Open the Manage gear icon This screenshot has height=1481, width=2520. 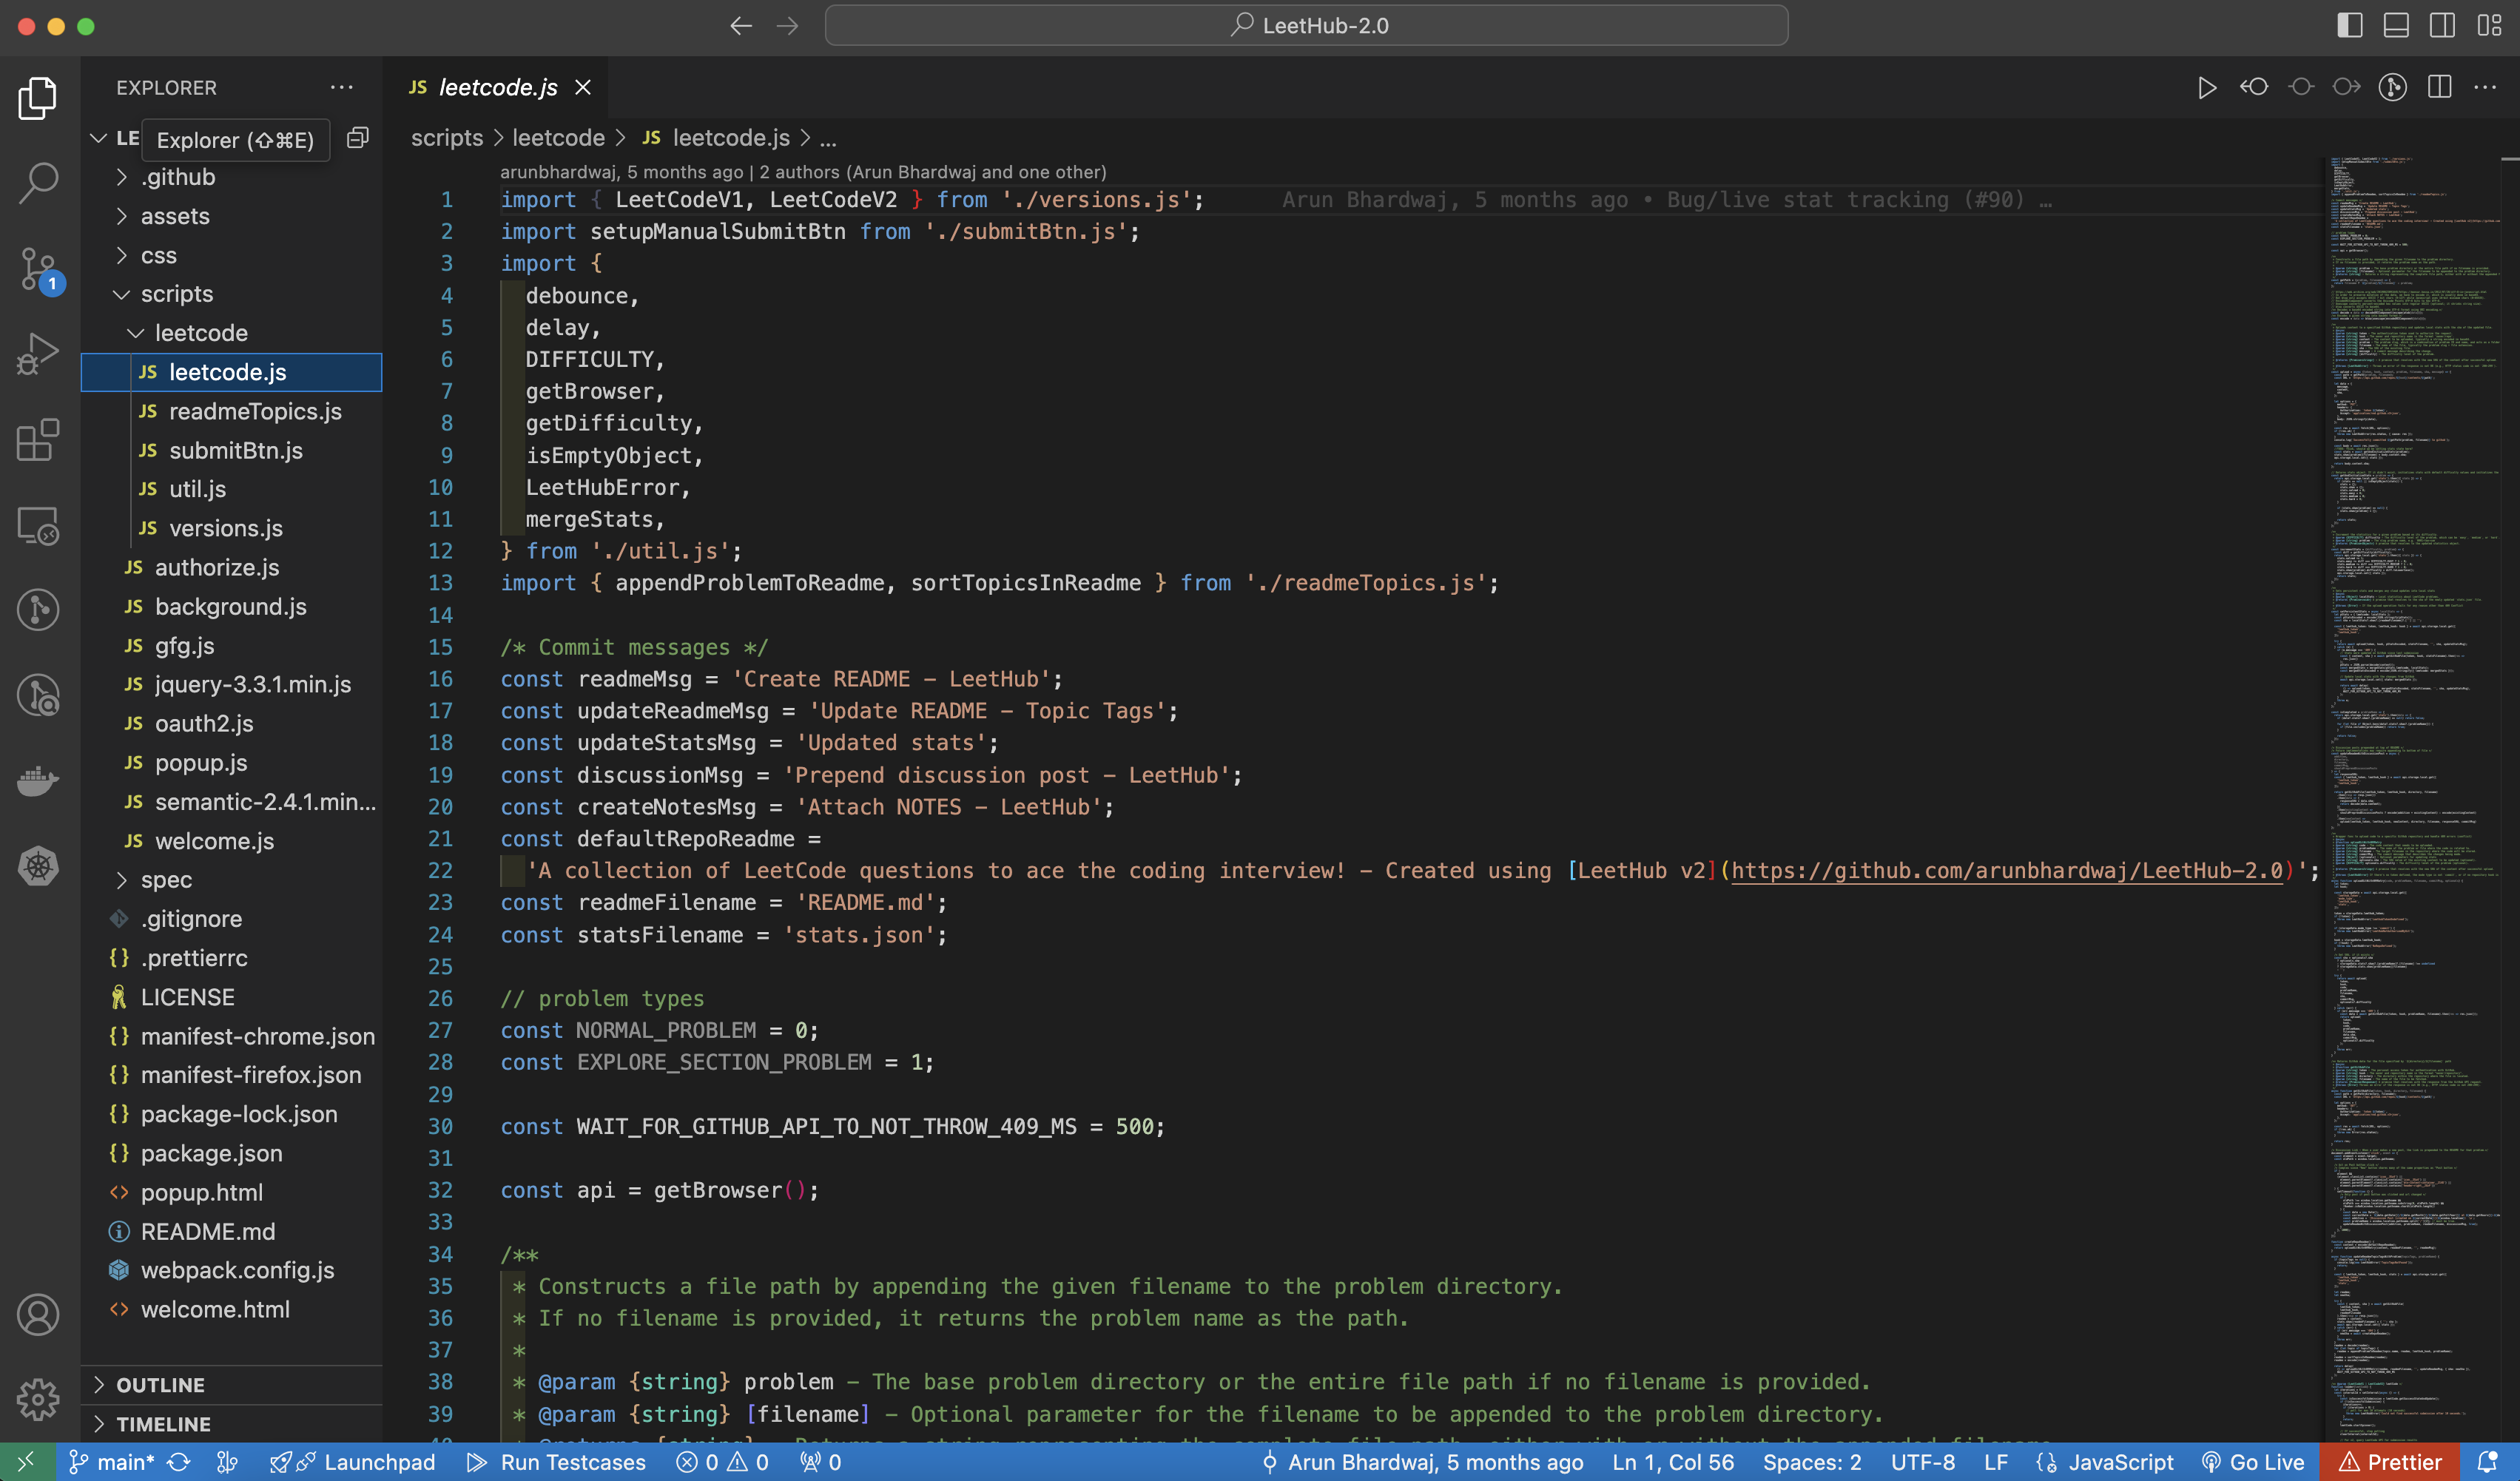point(38,1398)
